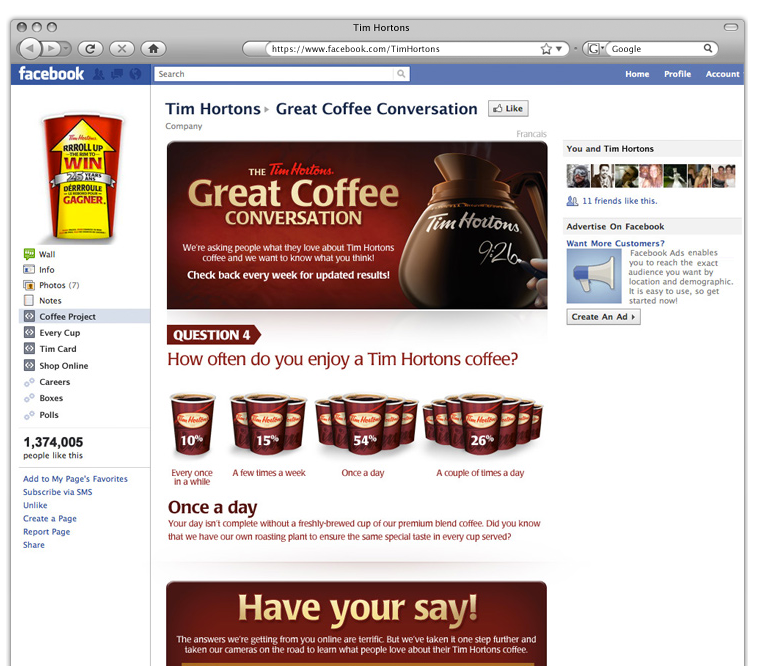The height and width of the screenshot is (666, 764).
Task: Submit search with Facebook magnifier icon
Action: pos(401,74)
